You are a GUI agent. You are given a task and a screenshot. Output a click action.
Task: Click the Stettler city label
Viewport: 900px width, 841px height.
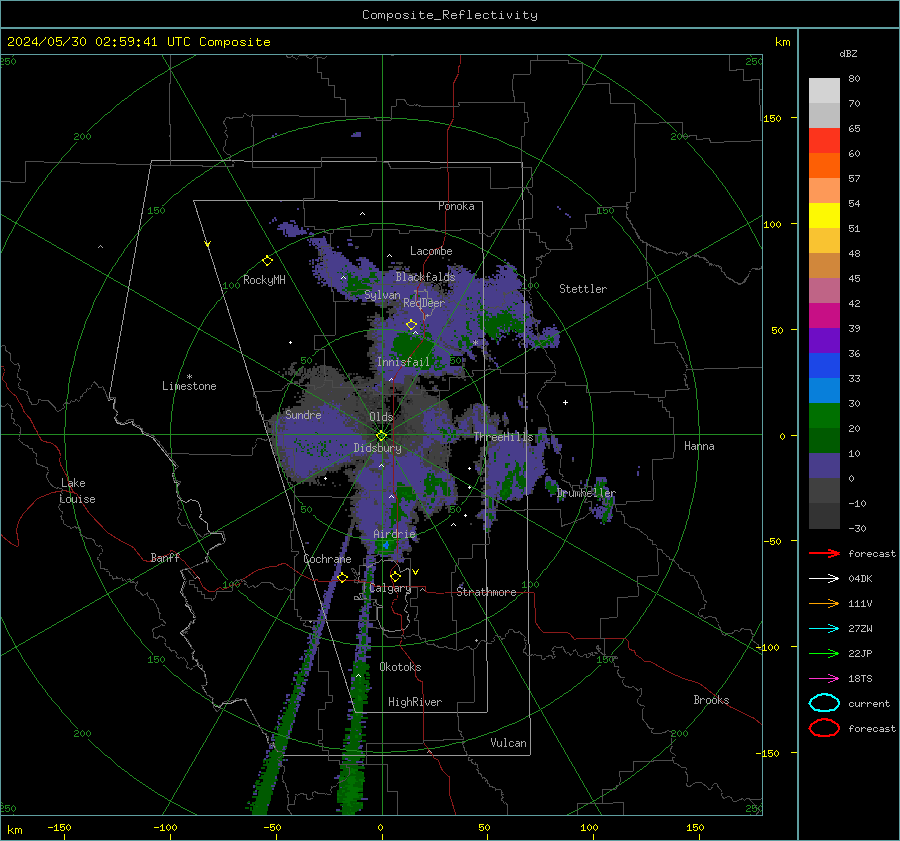coord(583,289)
